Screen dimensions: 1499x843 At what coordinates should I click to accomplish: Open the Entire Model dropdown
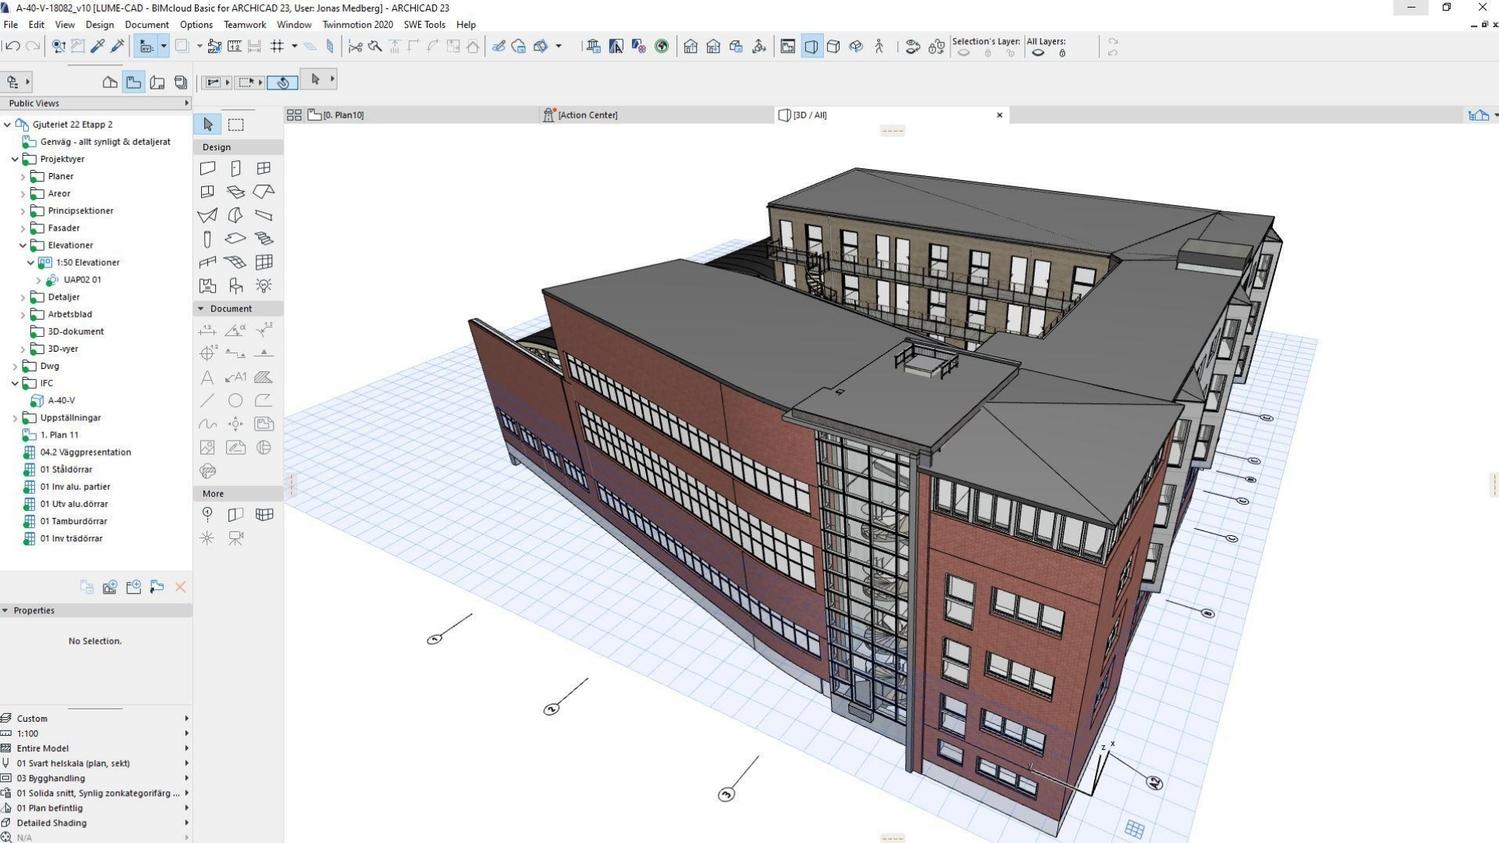[95, 748]
